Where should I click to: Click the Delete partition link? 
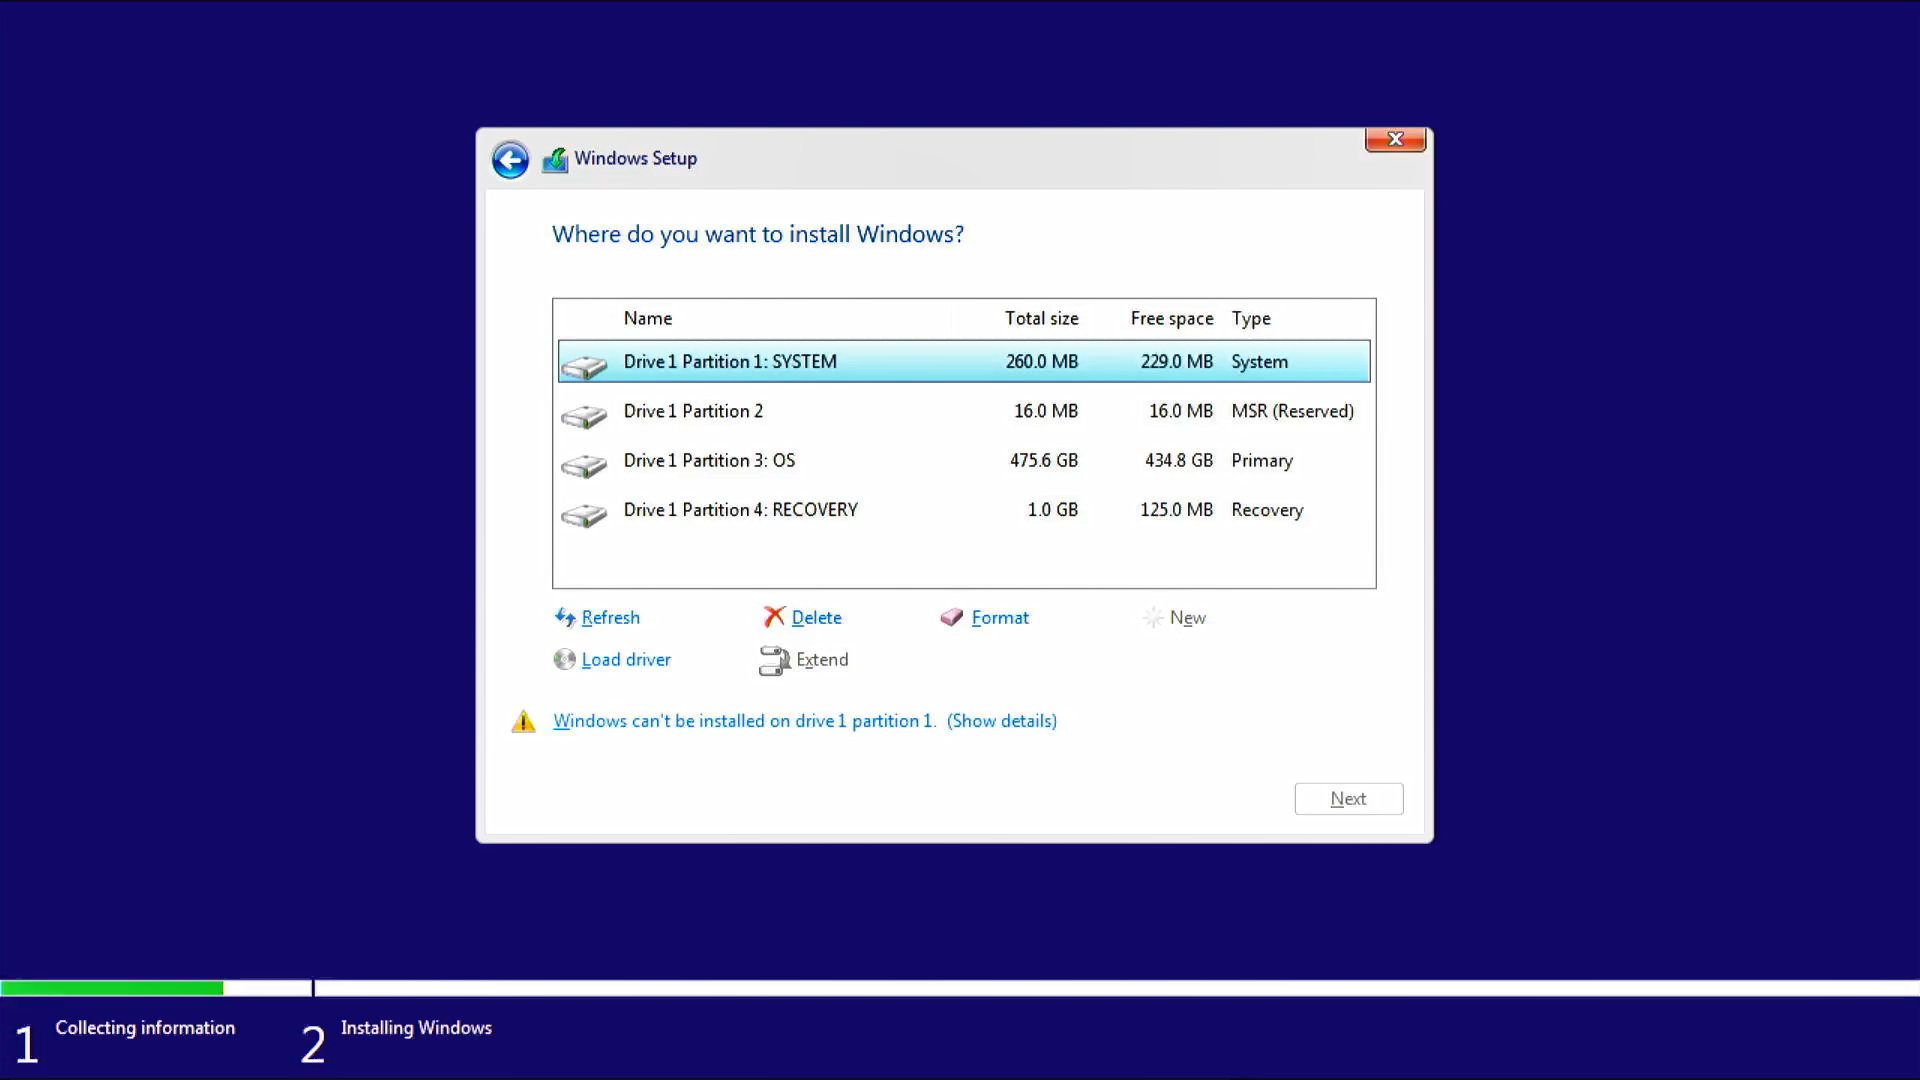(816, 618)
